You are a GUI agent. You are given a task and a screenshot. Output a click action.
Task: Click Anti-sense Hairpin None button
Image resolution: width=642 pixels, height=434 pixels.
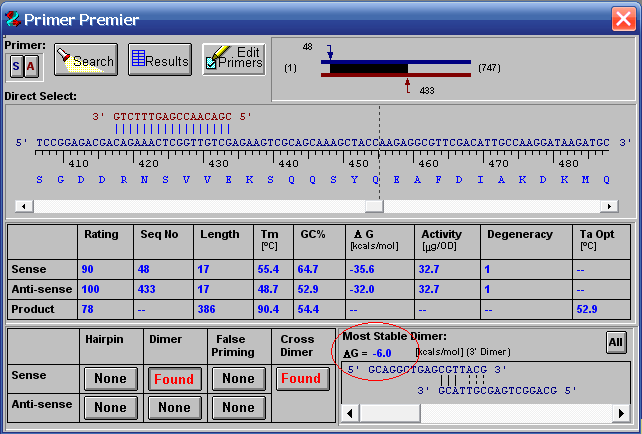(x=111, y=407)
